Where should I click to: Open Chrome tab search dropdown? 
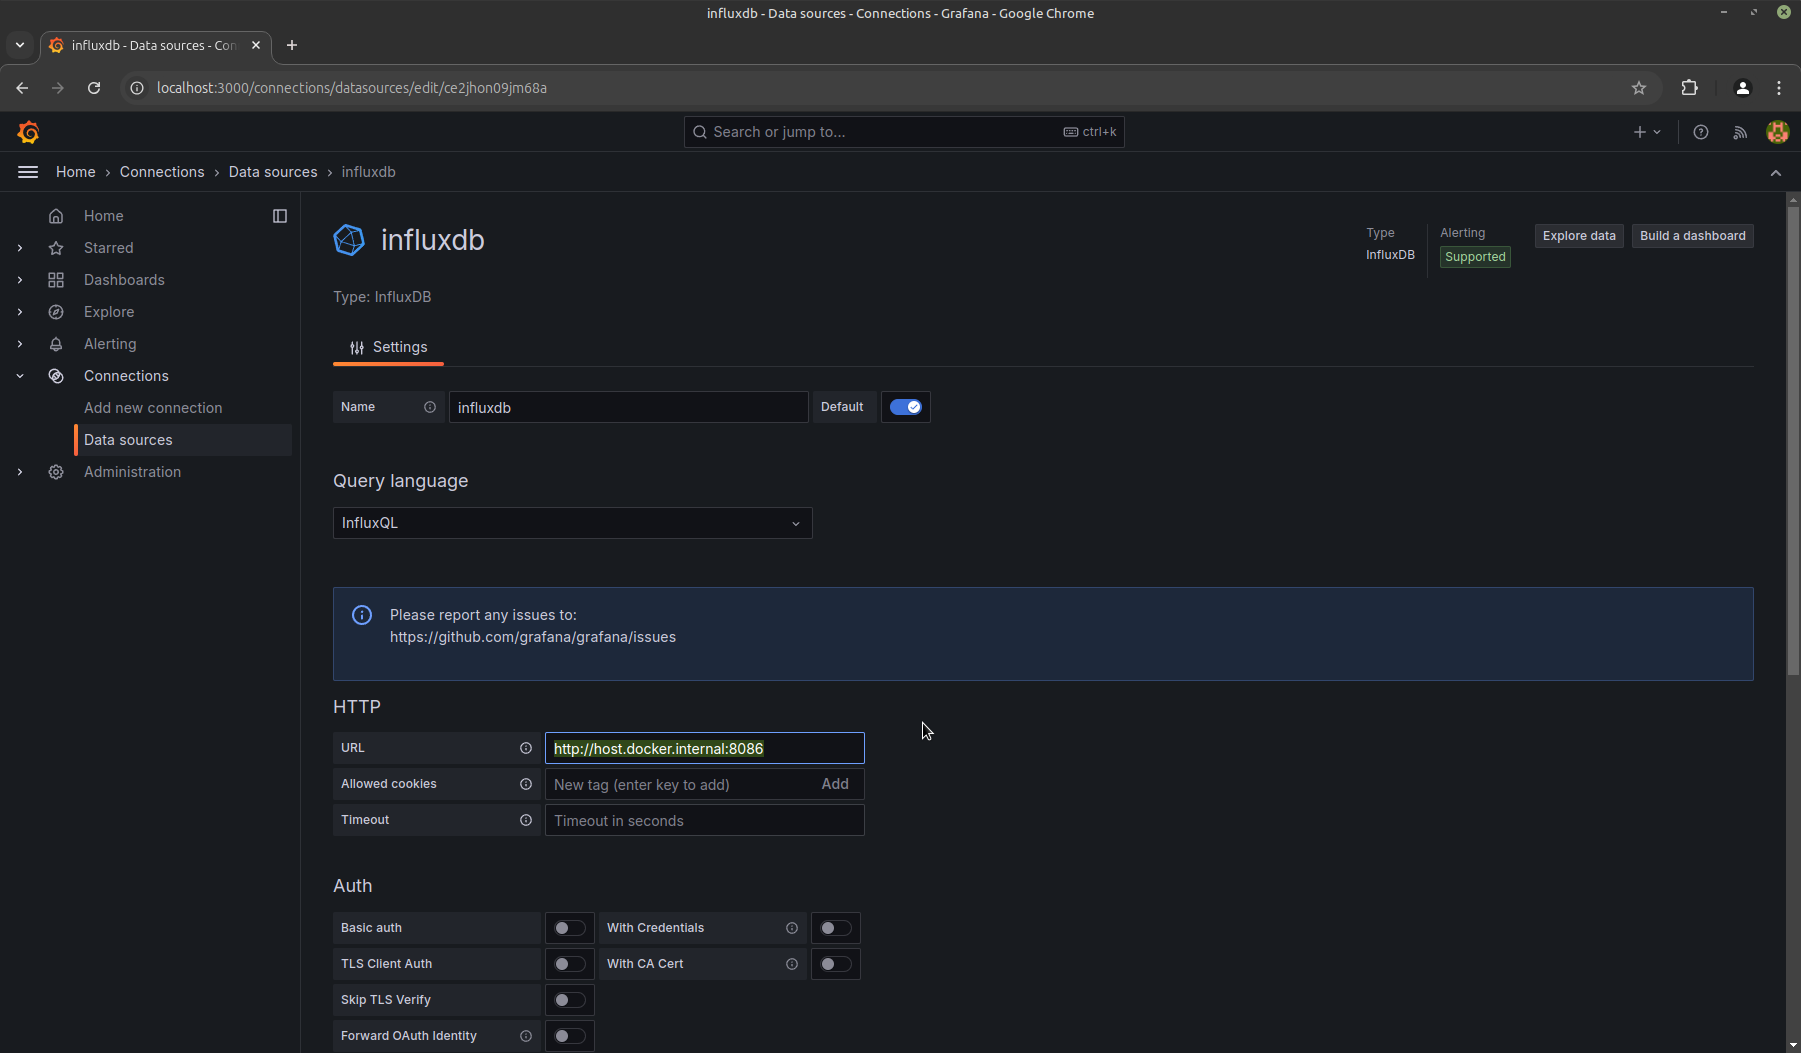coord(20,45)
